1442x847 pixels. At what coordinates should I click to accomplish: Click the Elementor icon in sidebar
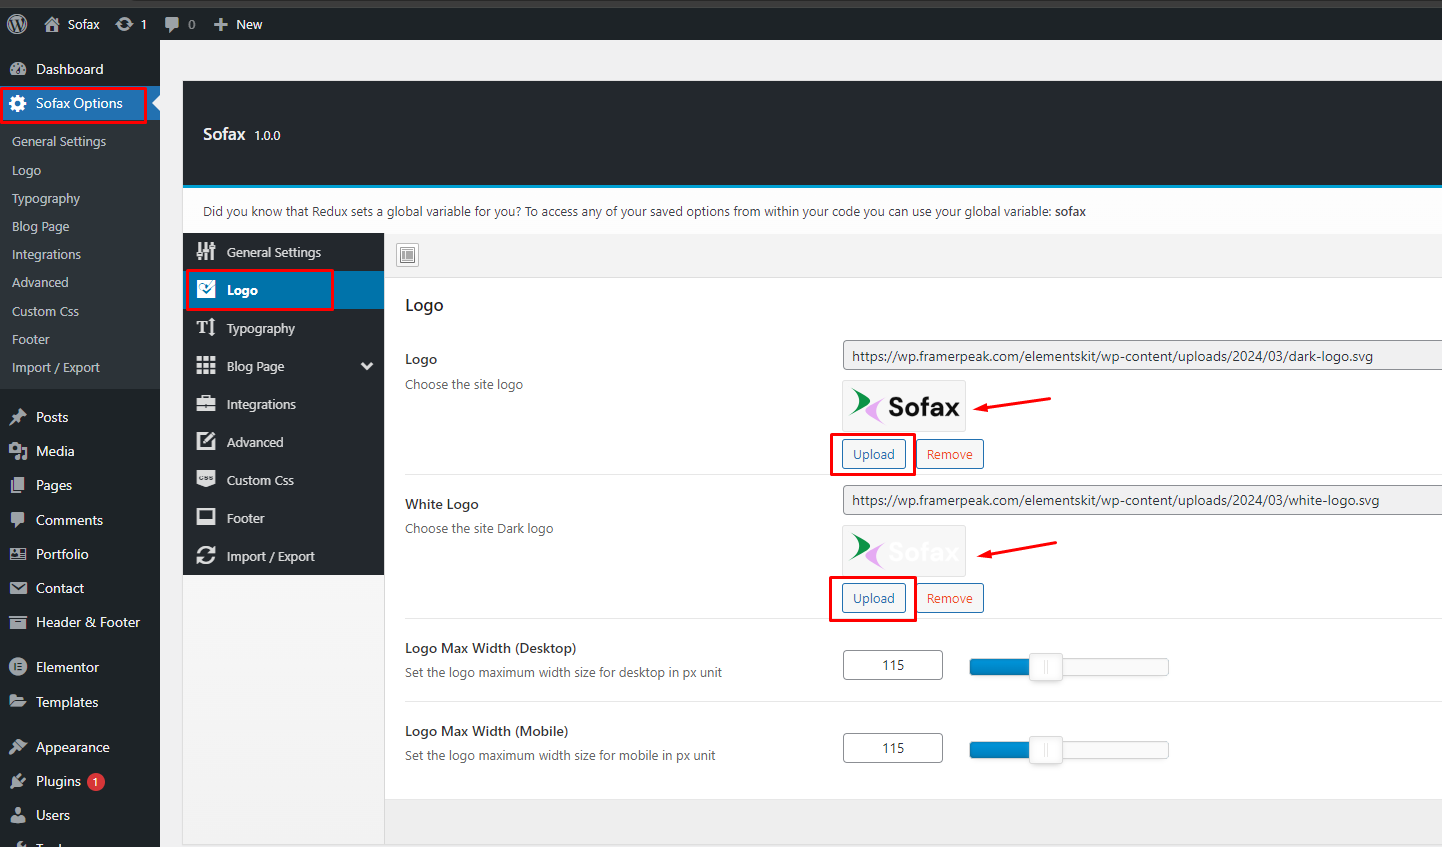18,667
